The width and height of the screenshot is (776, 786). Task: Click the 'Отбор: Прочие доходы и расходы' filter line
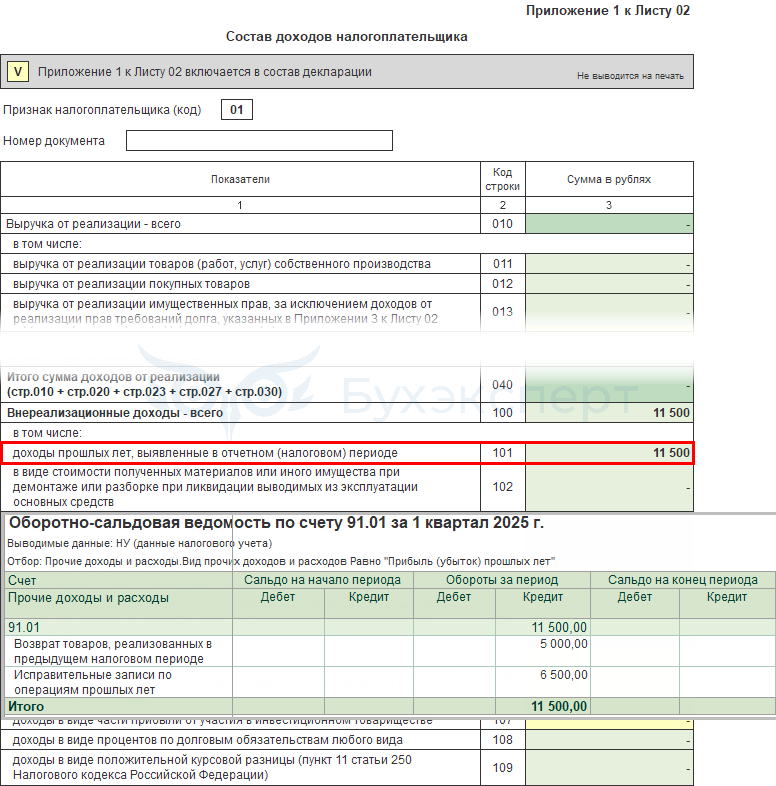281,561
